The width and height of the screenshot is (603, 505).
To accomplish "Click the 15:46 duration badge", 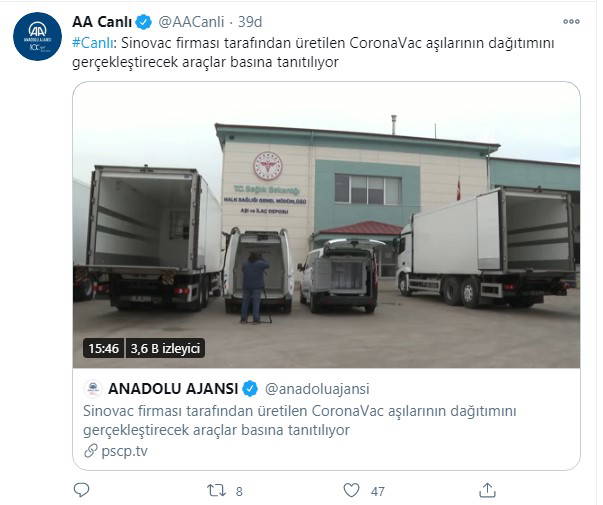I will click(103, 348).
